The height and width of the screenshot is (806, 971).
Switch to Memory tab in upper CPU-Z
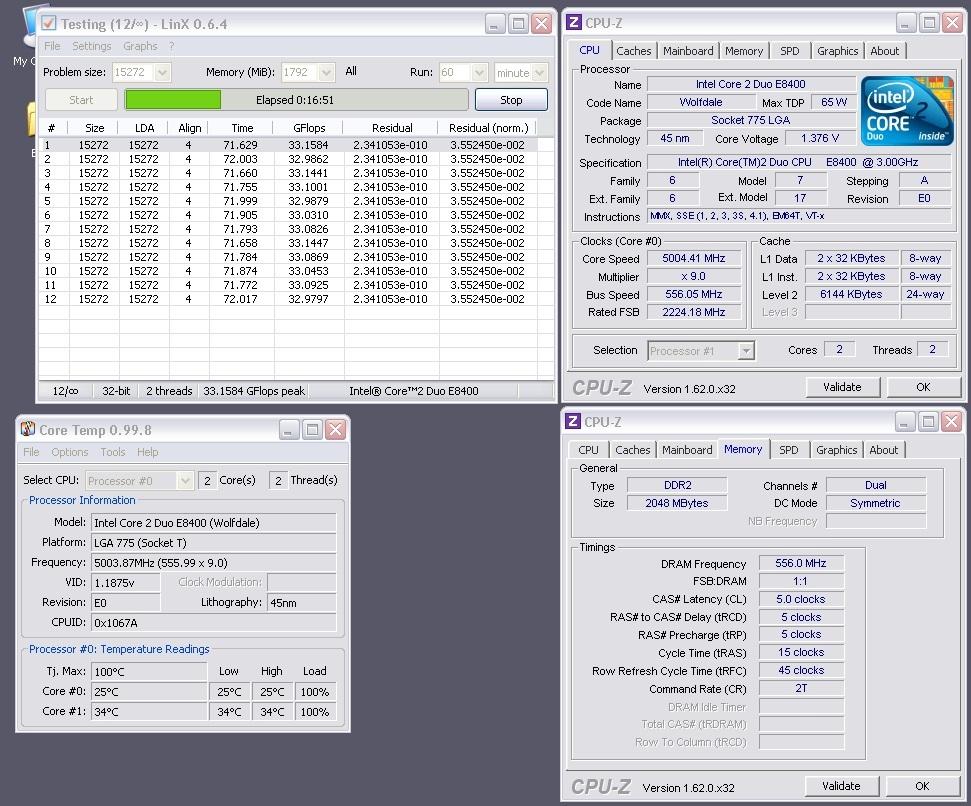(x=744, y=51)
